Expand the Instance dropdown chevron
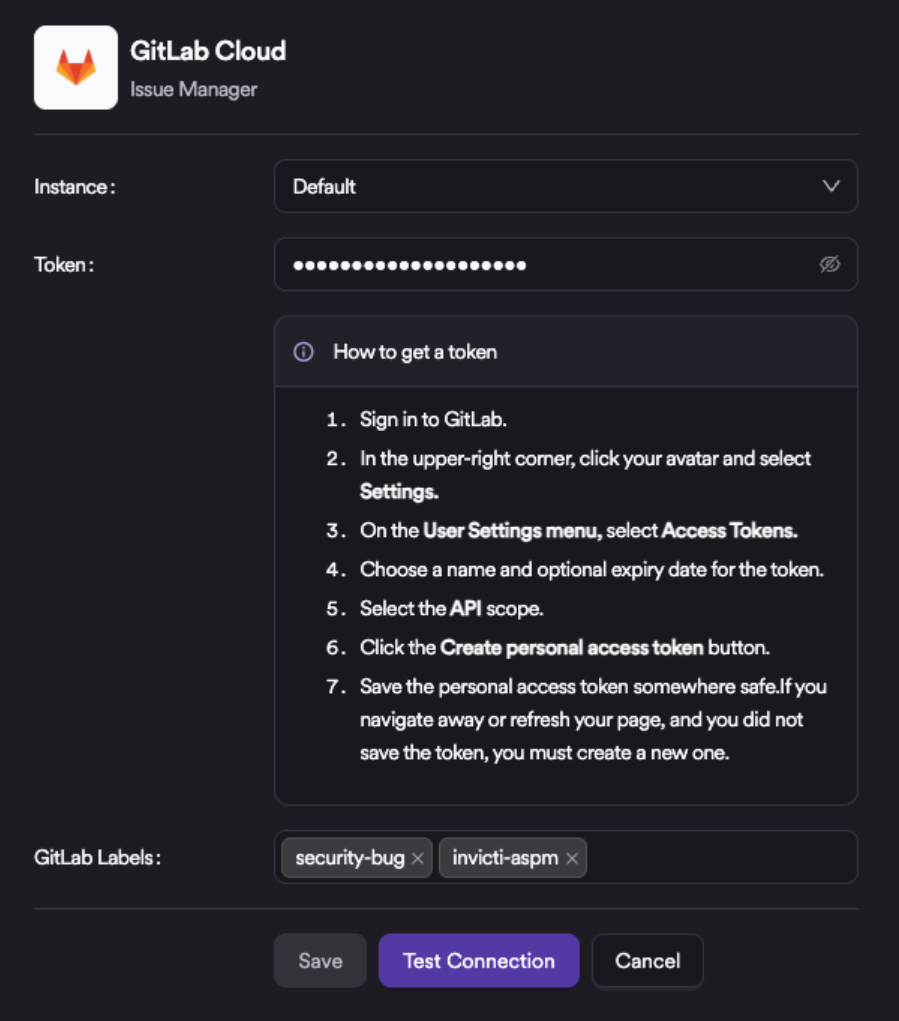Image resolution: width=899 pixels, height=1021 pixels. [x=830, y=186]
